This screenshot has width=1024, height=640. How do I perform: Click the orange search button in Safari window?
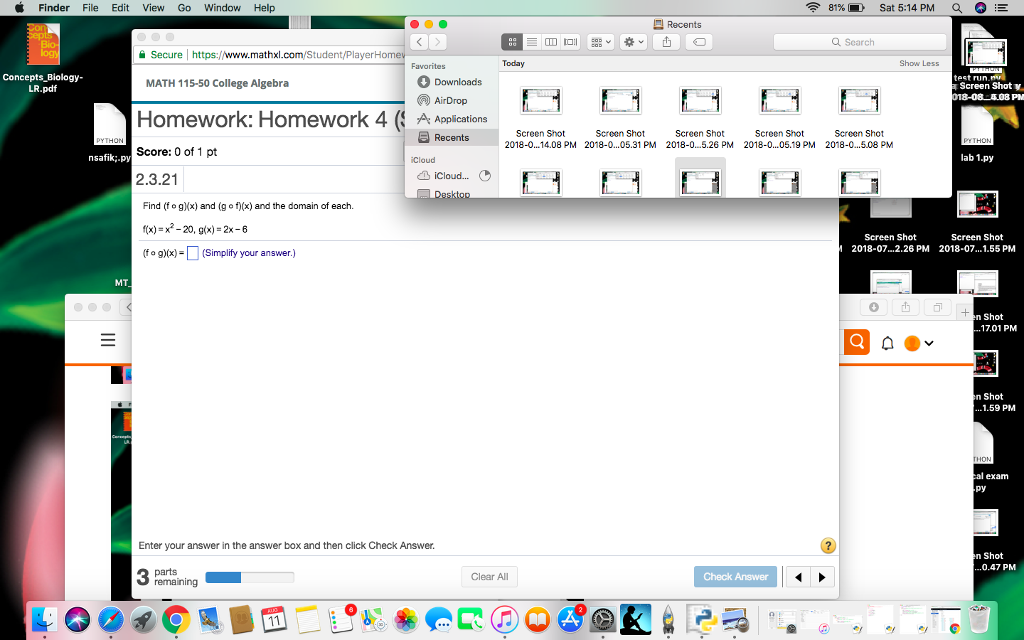pos(856,342)
